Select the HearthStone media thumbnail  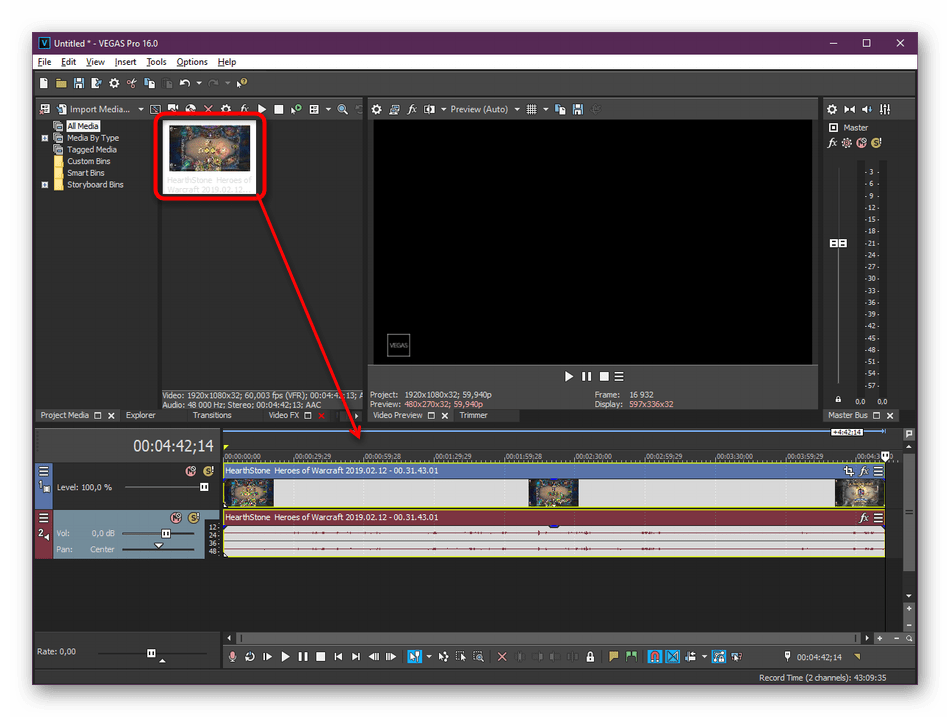coord(210,148)
